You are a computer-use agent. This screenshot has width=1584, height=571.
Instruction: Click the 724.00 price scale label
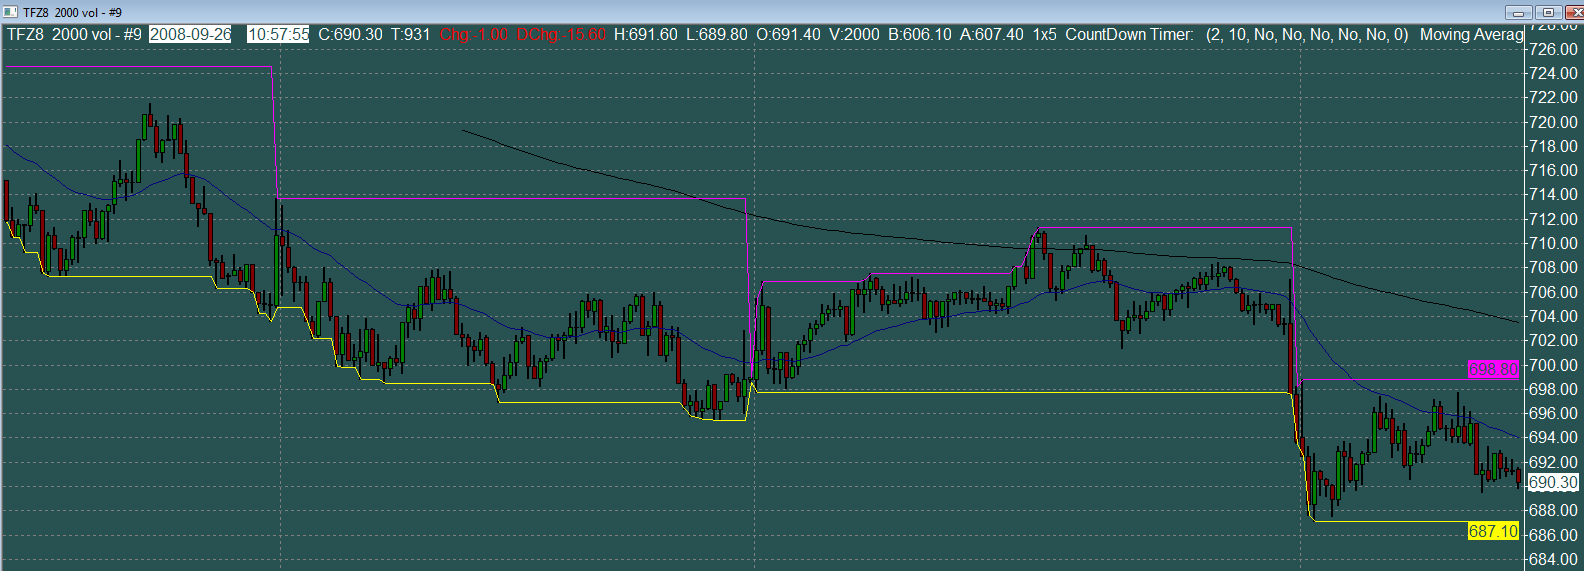coord(1554,73)
